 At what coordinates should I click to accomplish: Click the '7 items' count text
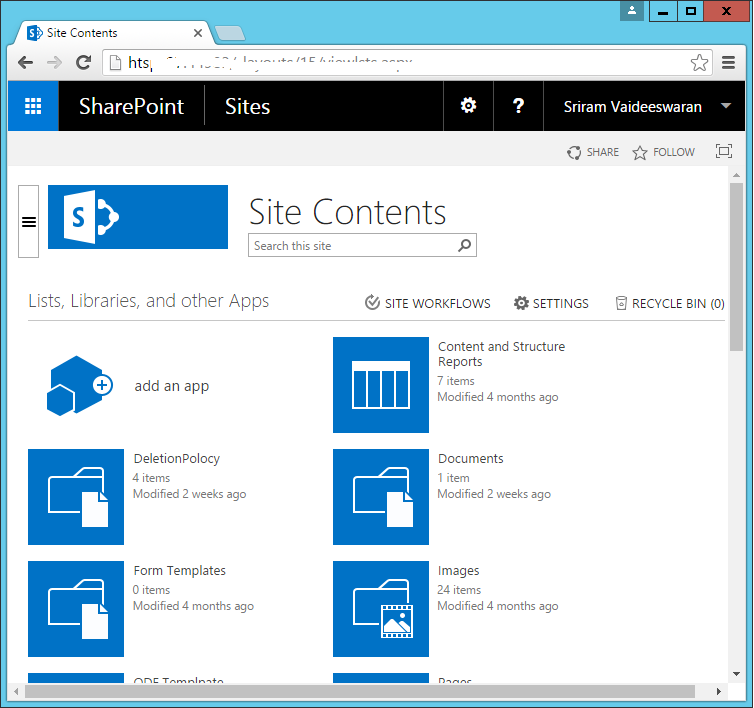(456, 381)
